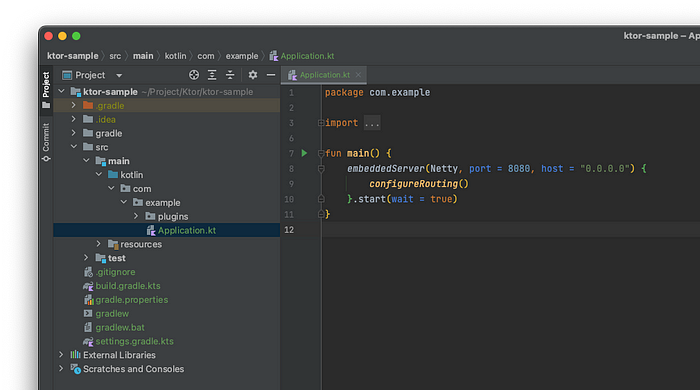Click the macOS green zoom button
Screen dimensions: 700x390
point(76,36)
